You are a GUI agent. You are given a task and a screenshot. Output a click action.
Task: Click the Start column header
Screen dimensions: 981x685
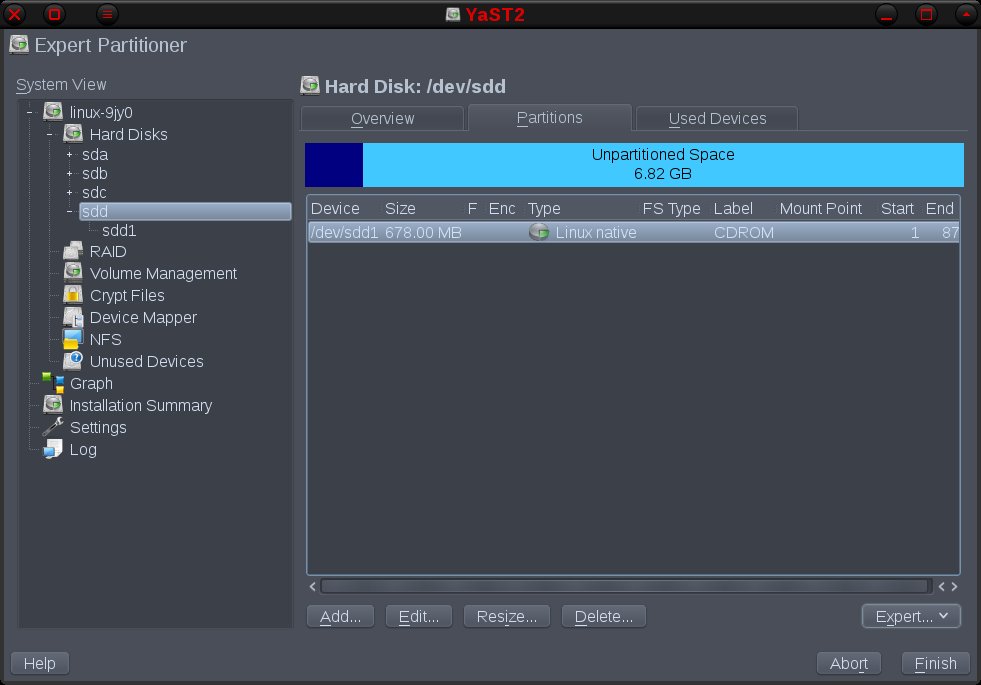tap(897, 208)
